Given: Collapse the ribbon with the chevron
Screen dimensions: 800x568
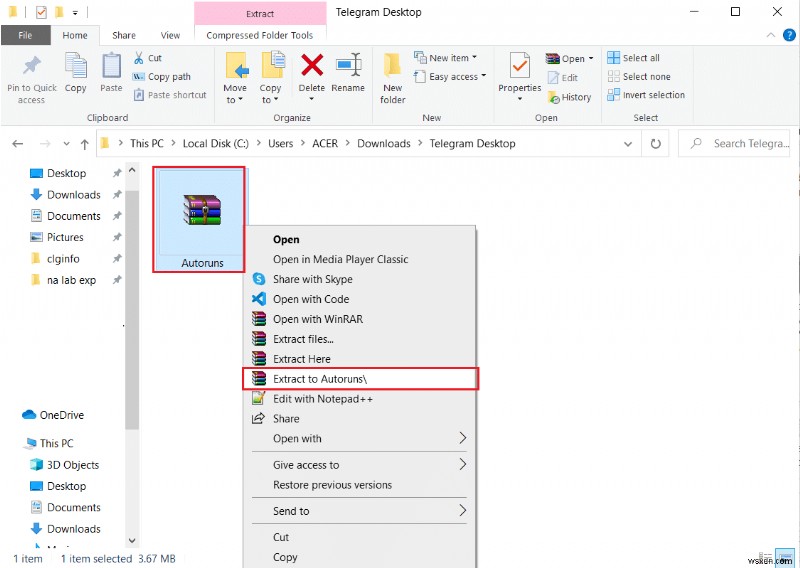Looking at the screenshot, I should [771, 35].
